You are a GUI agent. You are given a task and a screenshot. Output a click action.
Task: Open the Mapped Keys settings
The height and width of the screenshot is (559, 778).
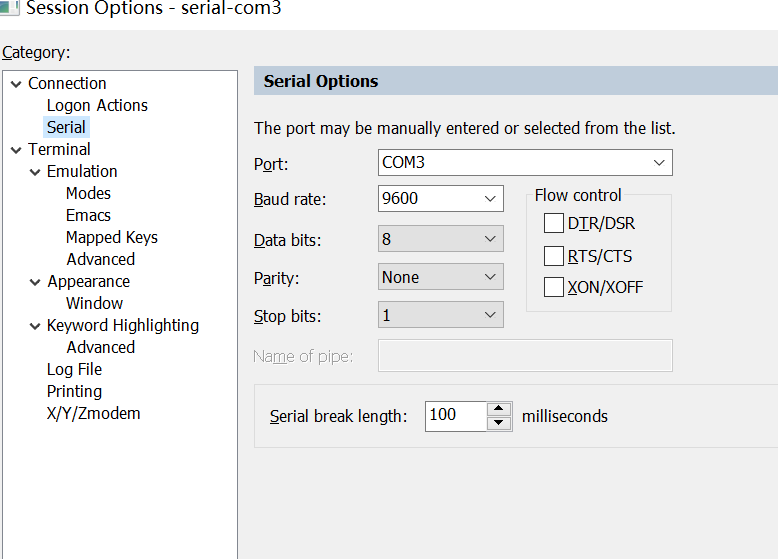111,237
